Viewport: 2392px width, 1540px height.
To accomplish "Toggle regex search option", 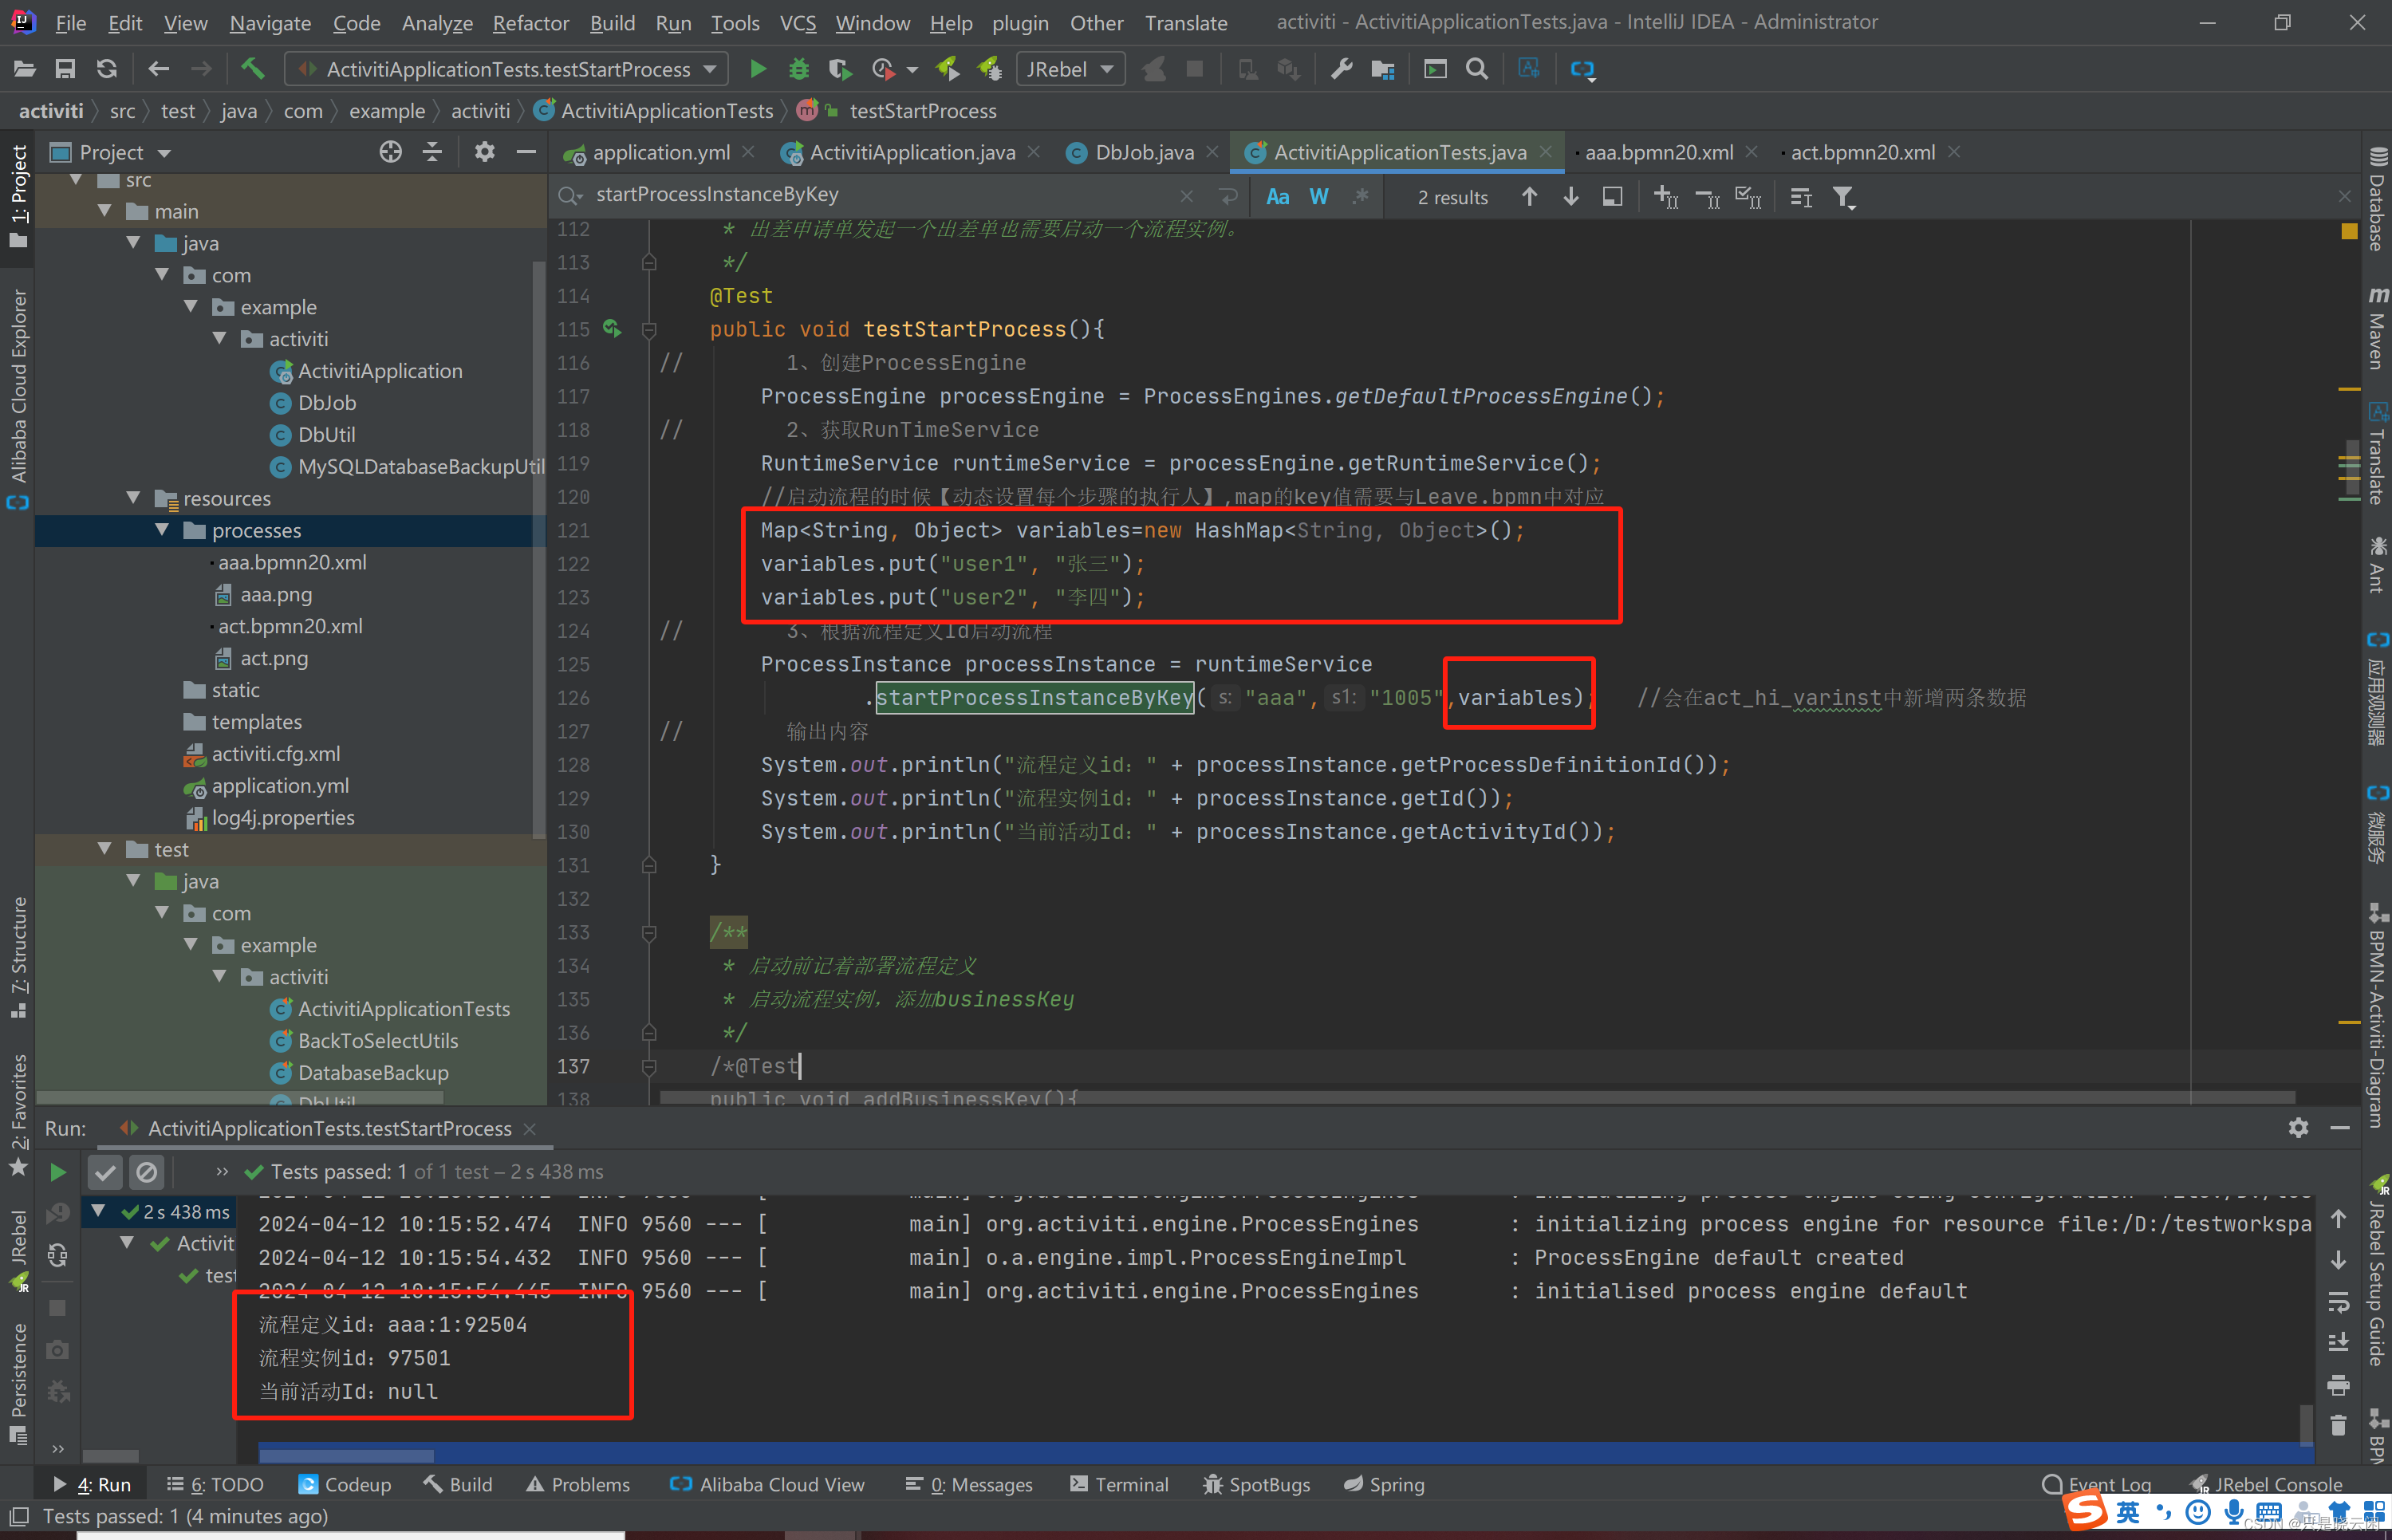I will tap(1360, 197).
